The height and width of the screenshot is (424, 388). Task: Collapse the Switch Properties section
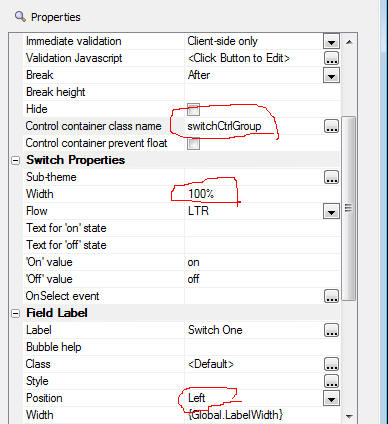[15, 161]
